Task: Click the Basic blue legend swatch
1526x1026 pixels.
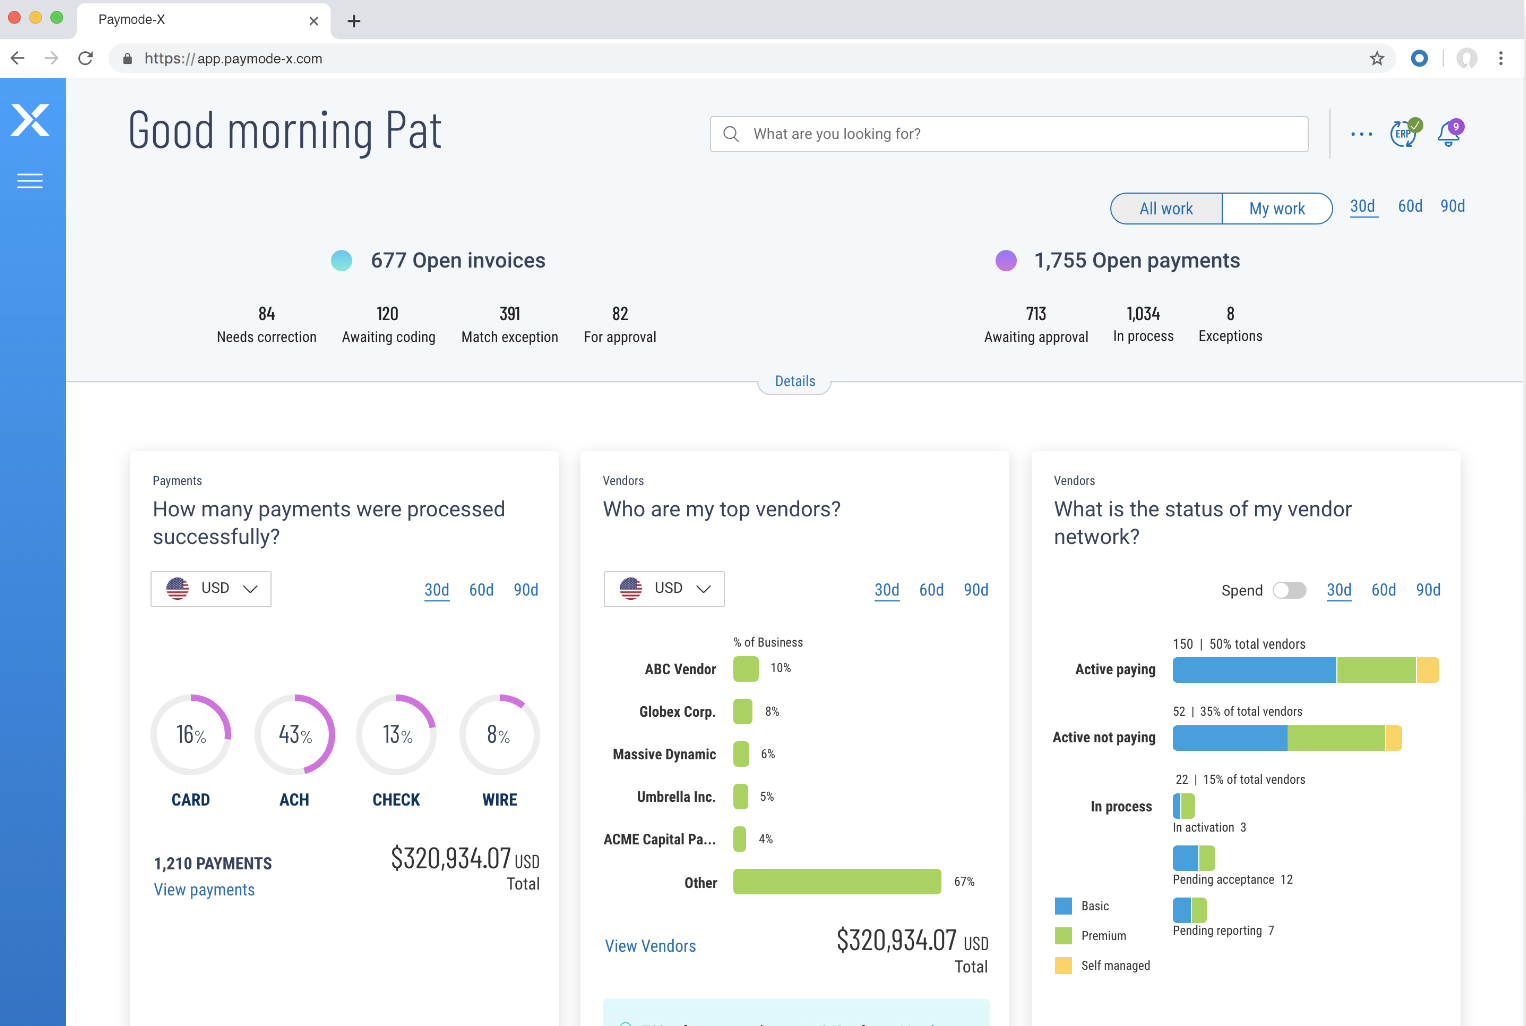Action: click(1063, 906)
